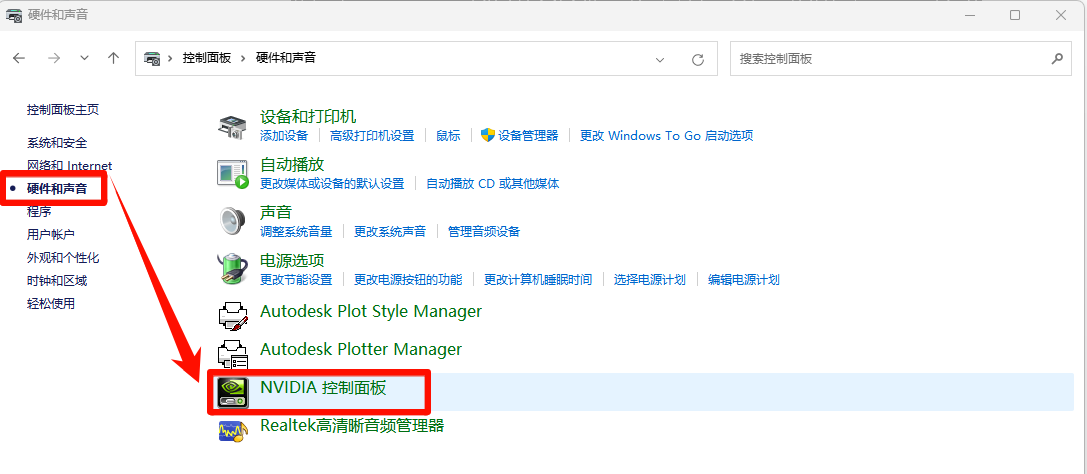Click 更改媒体或设备的默认设置 link
Screen dimensions: 1087x474
click(x=332, y=184)
